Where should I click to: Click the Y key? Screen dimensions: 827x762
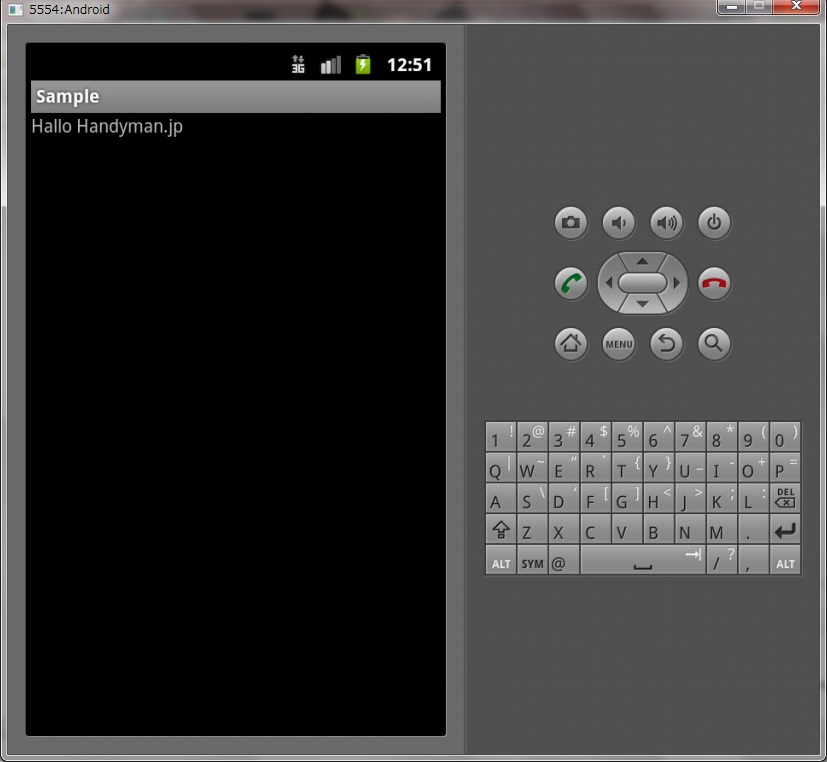click(659, 467)
